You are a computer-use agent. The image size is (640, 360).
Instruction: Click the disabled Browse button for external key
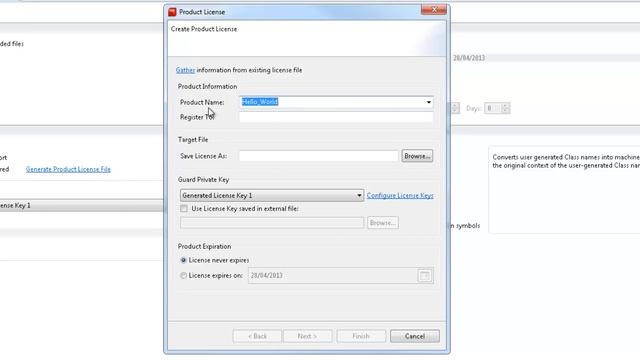382,223
